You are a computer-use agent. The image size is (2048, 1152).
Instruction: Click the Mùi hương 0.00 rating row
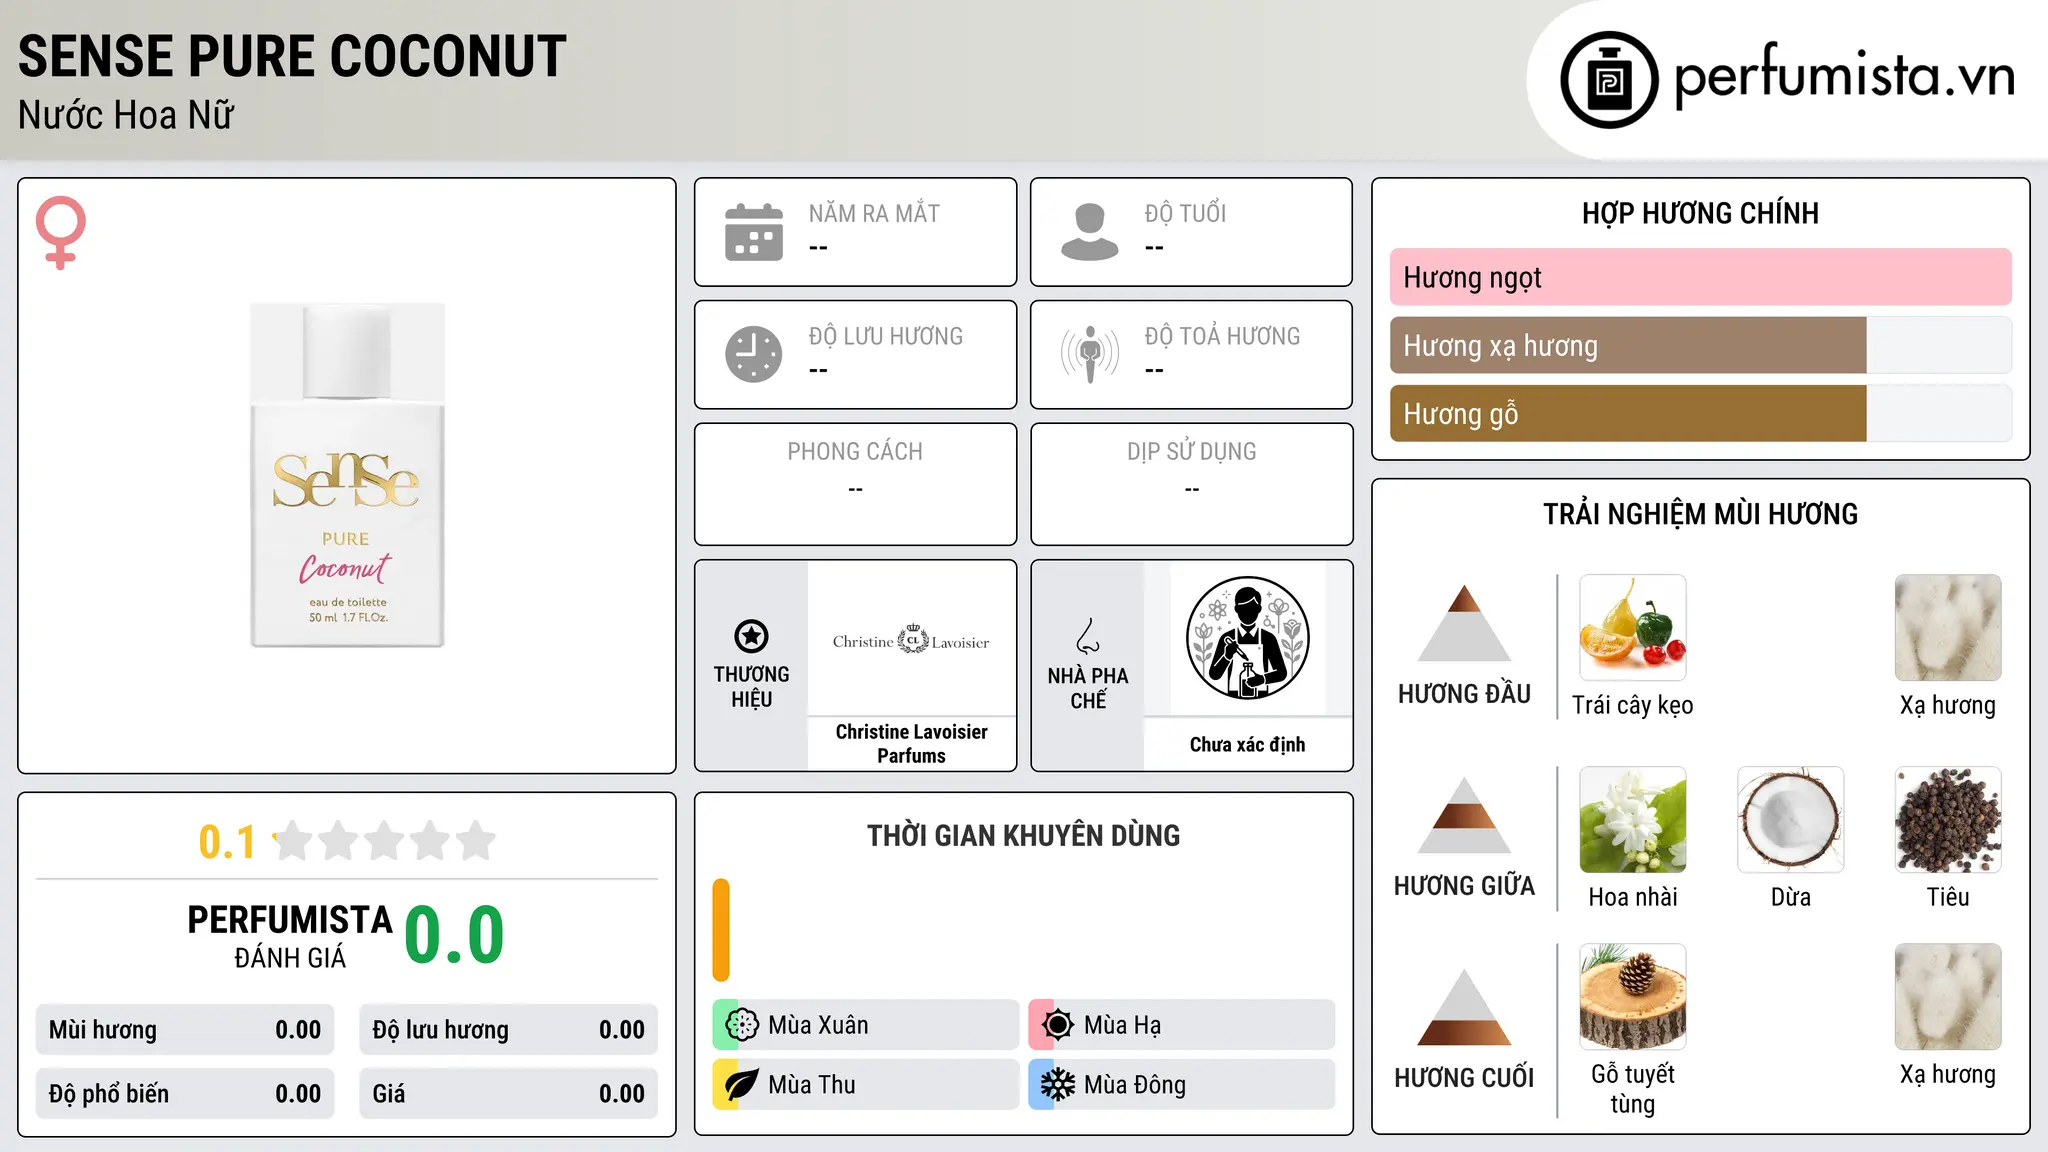185,1030
